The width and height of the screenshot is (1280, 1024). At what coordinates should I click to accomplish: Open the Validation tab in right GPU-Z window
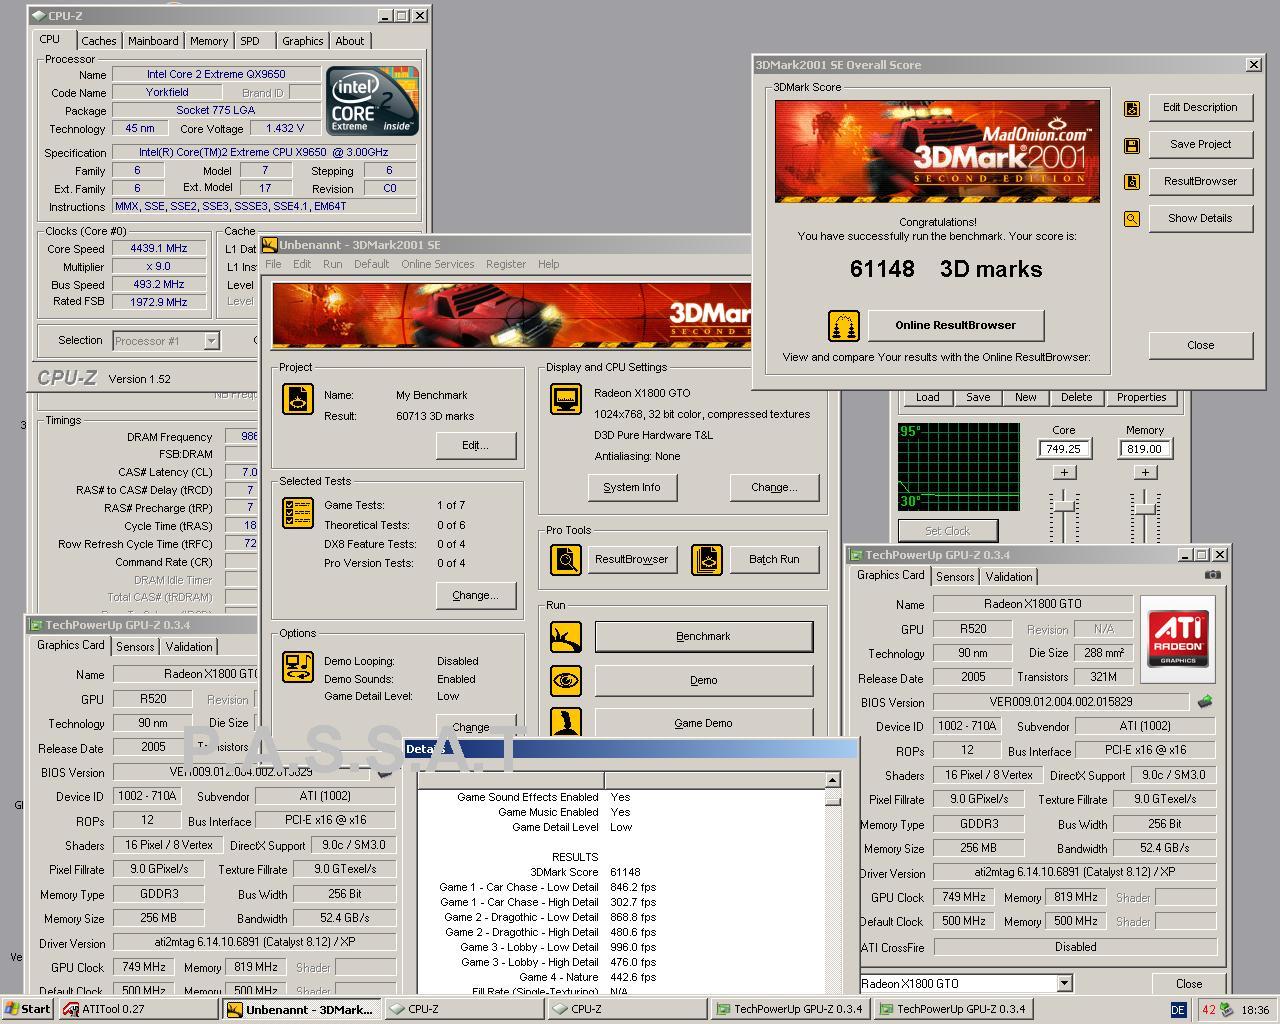[x=1009, y=577]
